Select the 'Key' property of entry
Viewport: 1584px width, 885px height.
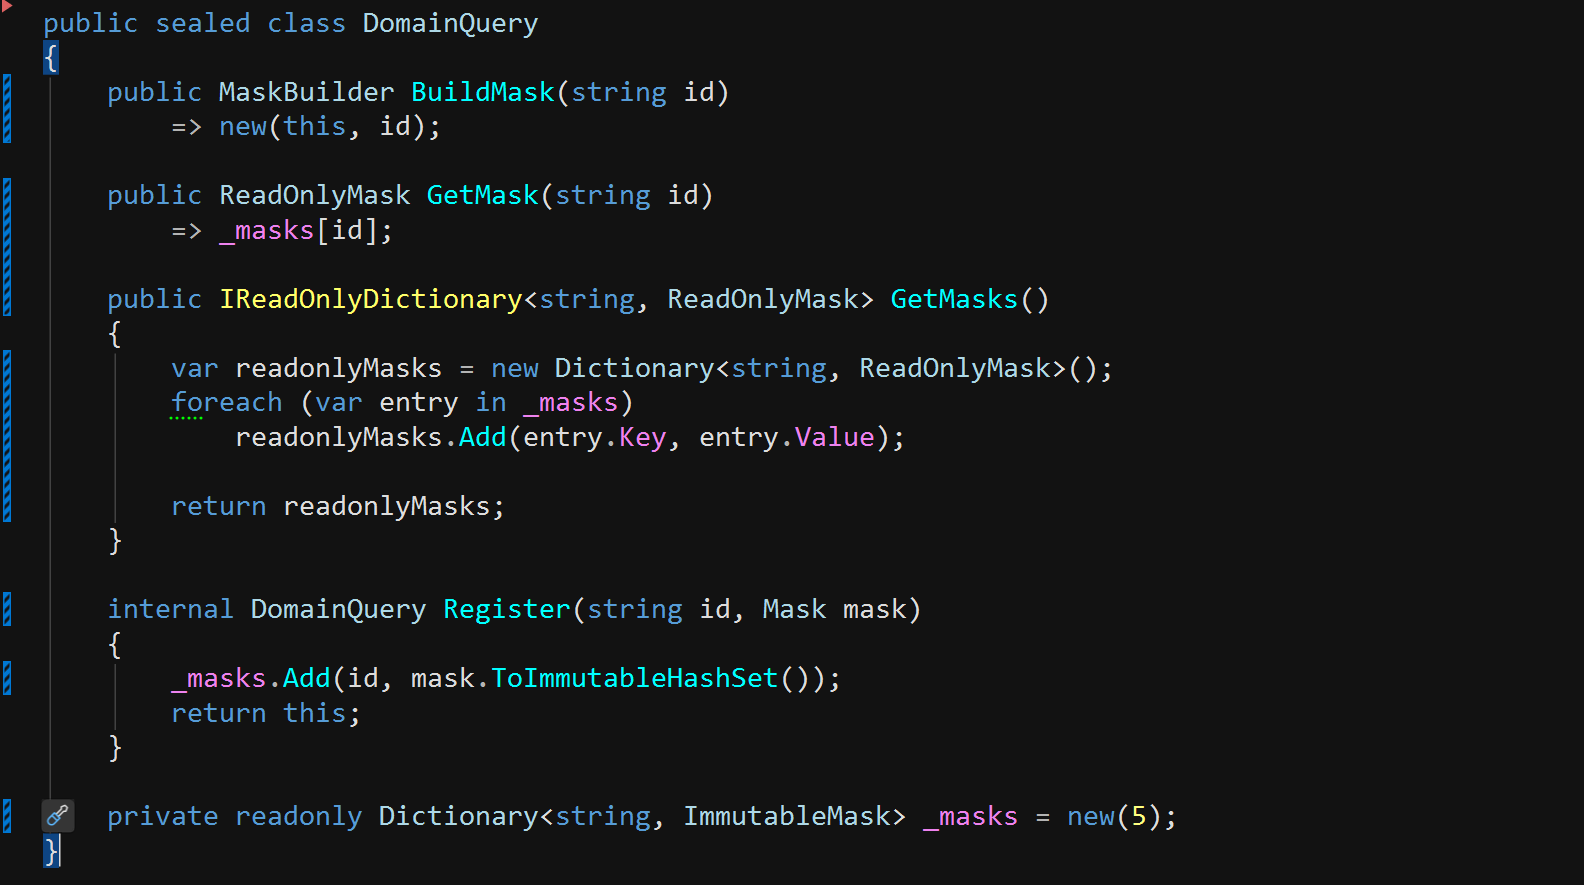[x=642, y=437]
